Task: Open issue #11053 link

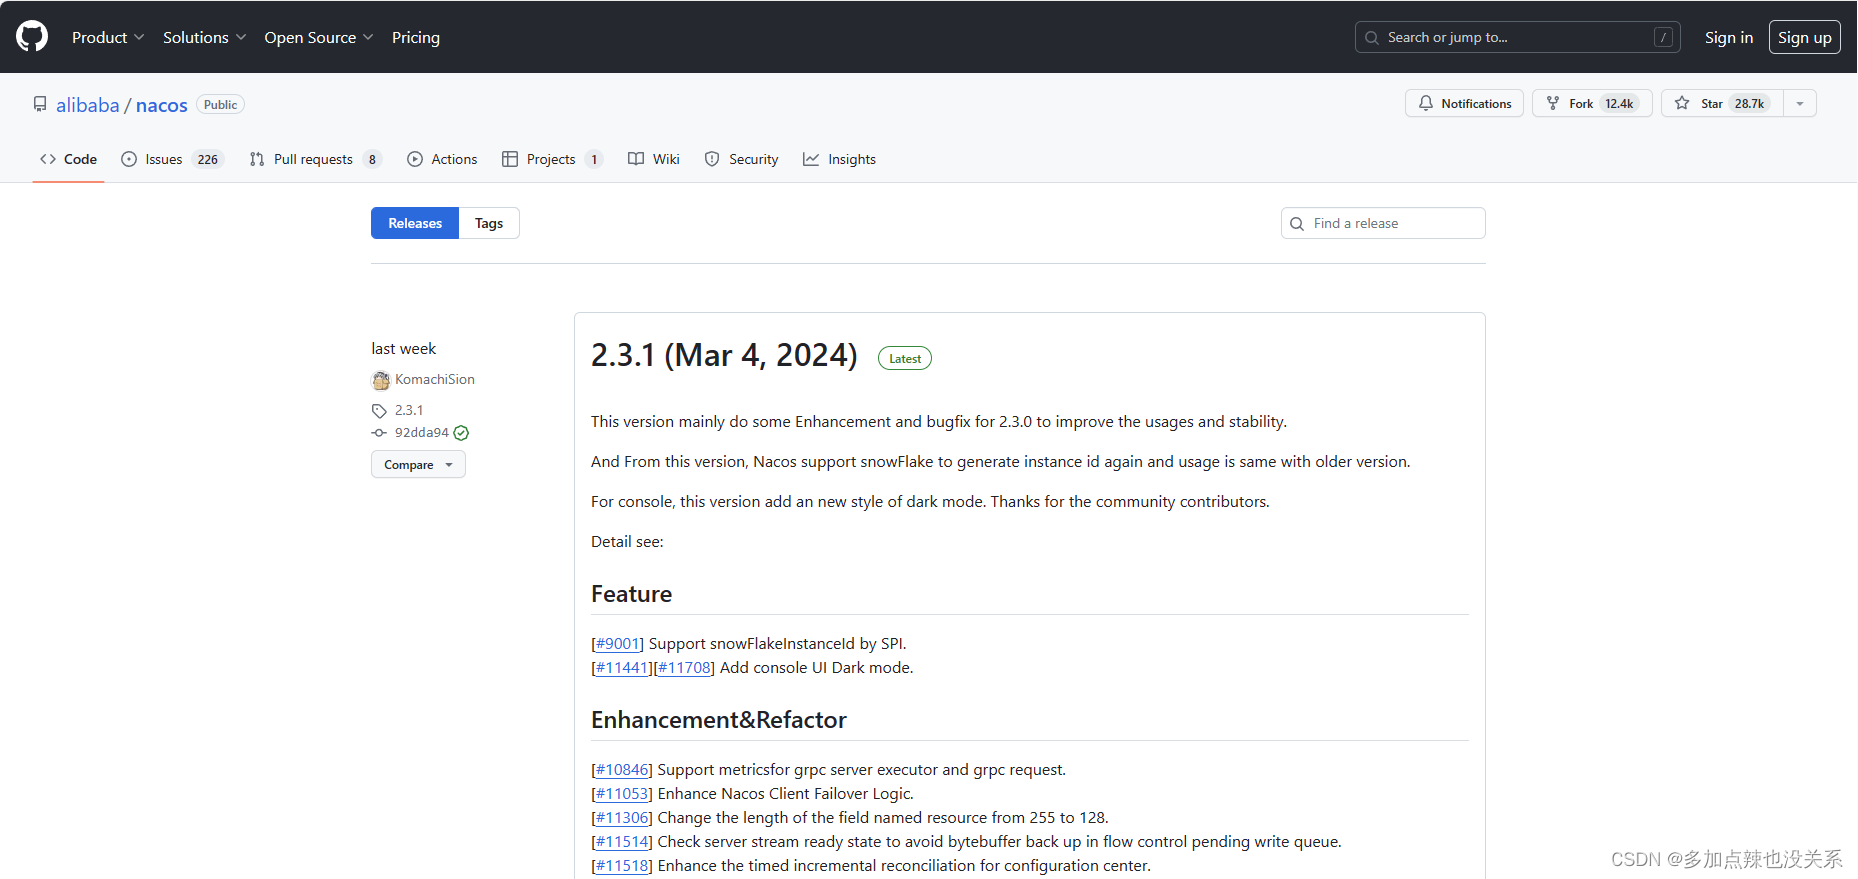Action: click(622, 794)
